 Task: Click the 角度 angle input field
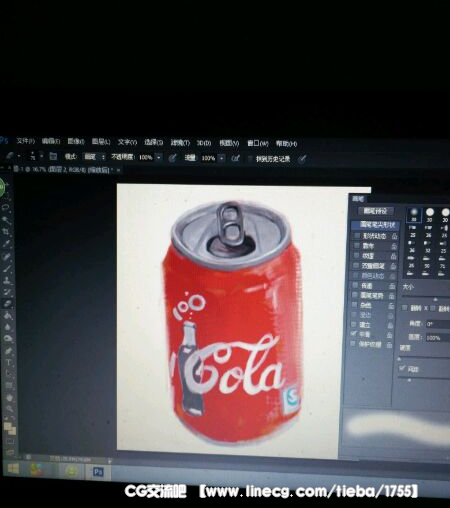(437, 324)
